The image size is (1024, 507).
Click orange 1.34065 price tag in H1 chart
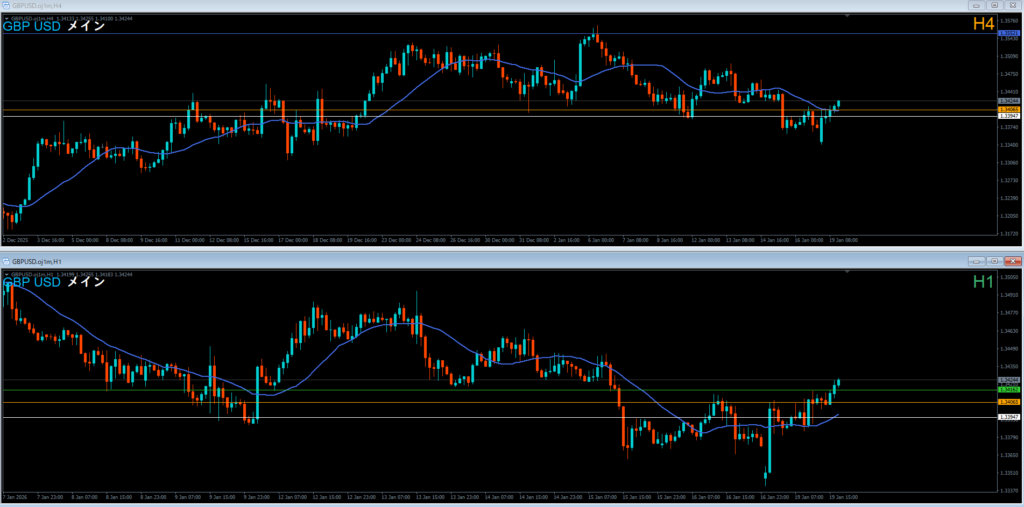point(1009,402)
